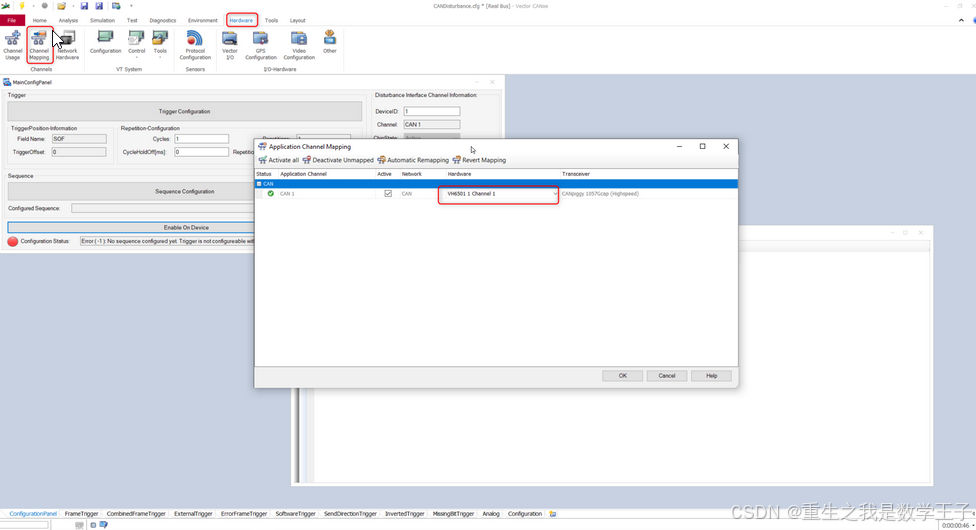976x530 pixels.
Task: Click Trigger Configuration button in MainConfigPanel
Action: pyautogui.click(x=184, y=111)
